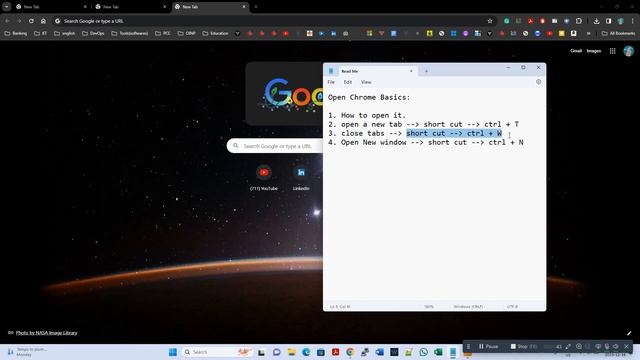Open Banking bookmarks folder
Viewport: 640px width, 360px height.
pyautogui.click(x=16, y=33)
